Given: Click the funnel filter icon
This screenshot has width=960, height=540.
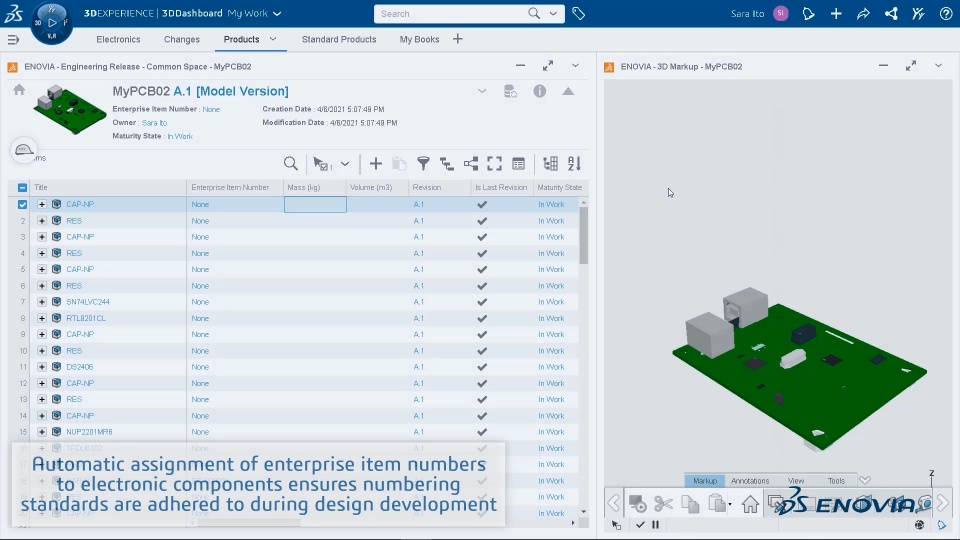Looking at the screenshot, I should point(423,163).
